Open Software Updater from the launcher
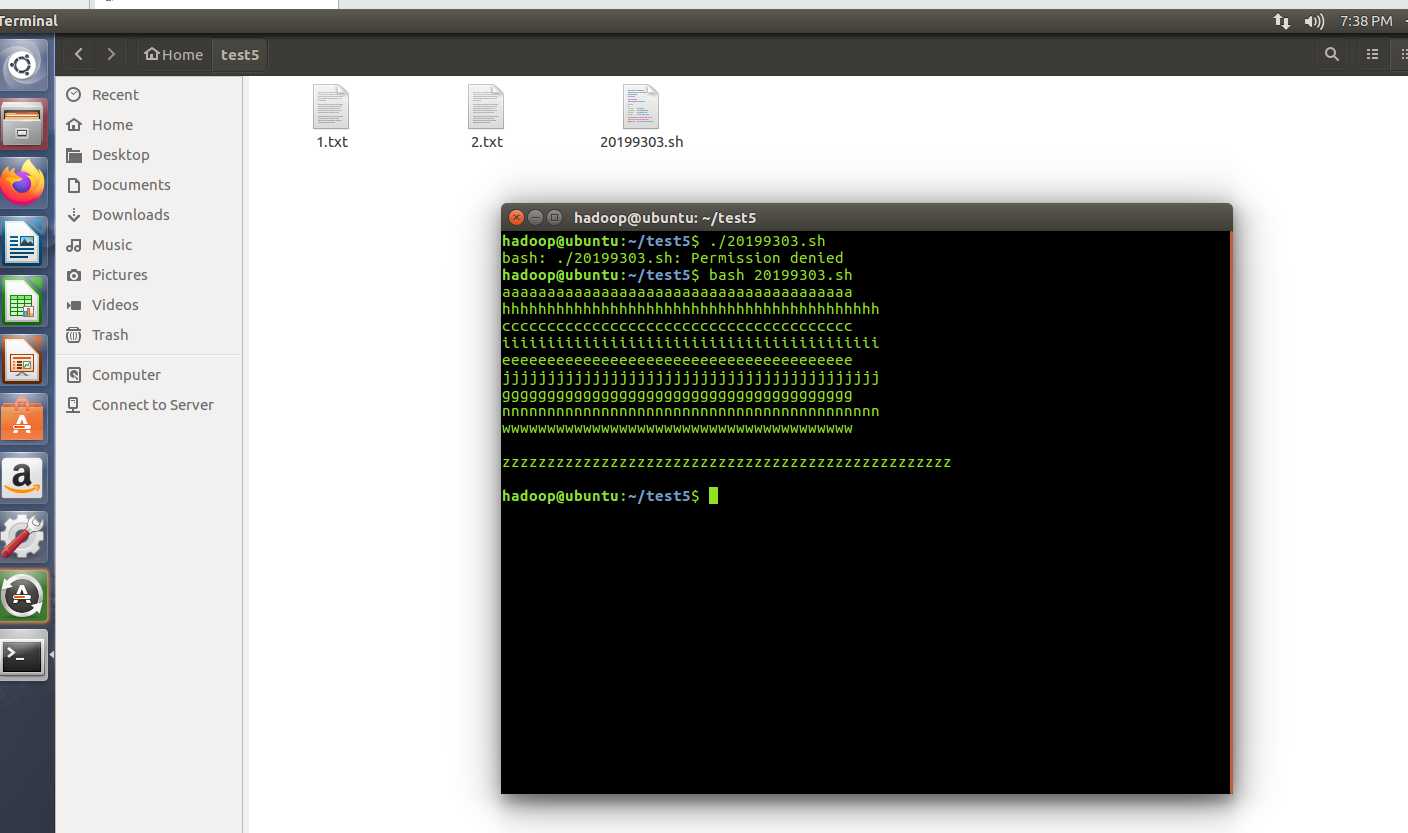 click(x=22, y=597)
